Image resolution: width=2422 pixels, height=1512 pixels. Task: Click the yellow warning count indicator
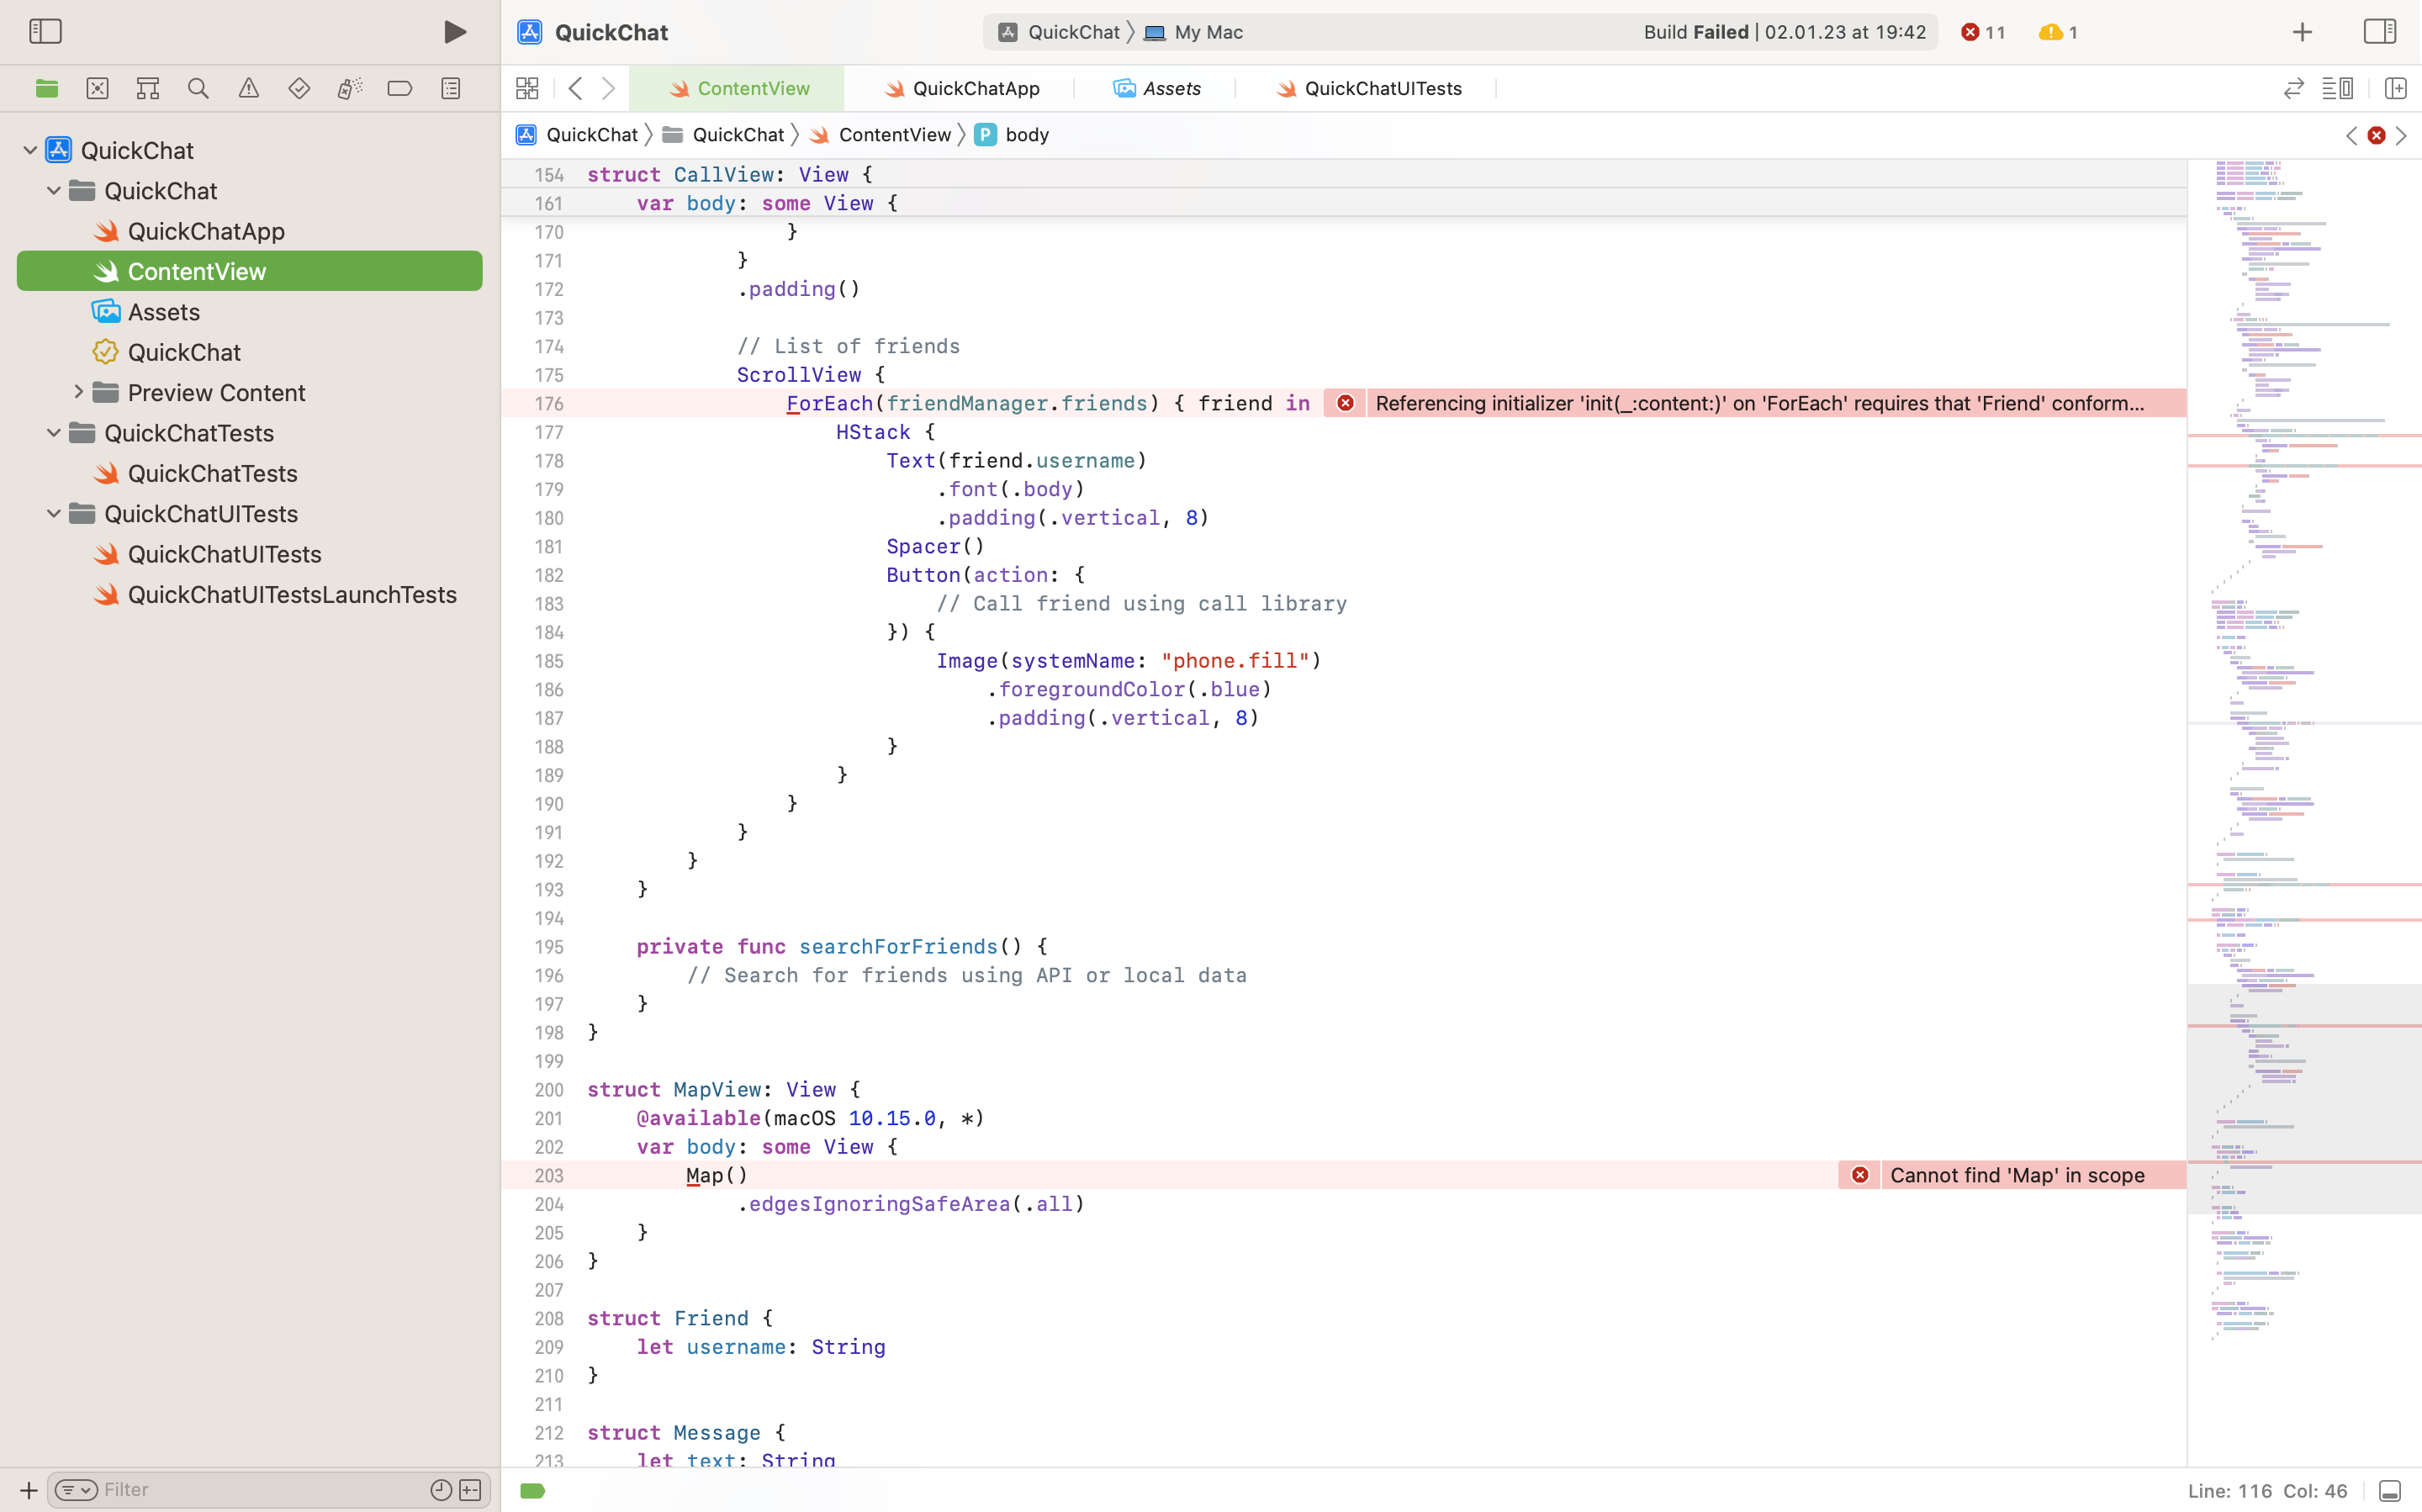pyautogui.click(x=2058, y=32)
